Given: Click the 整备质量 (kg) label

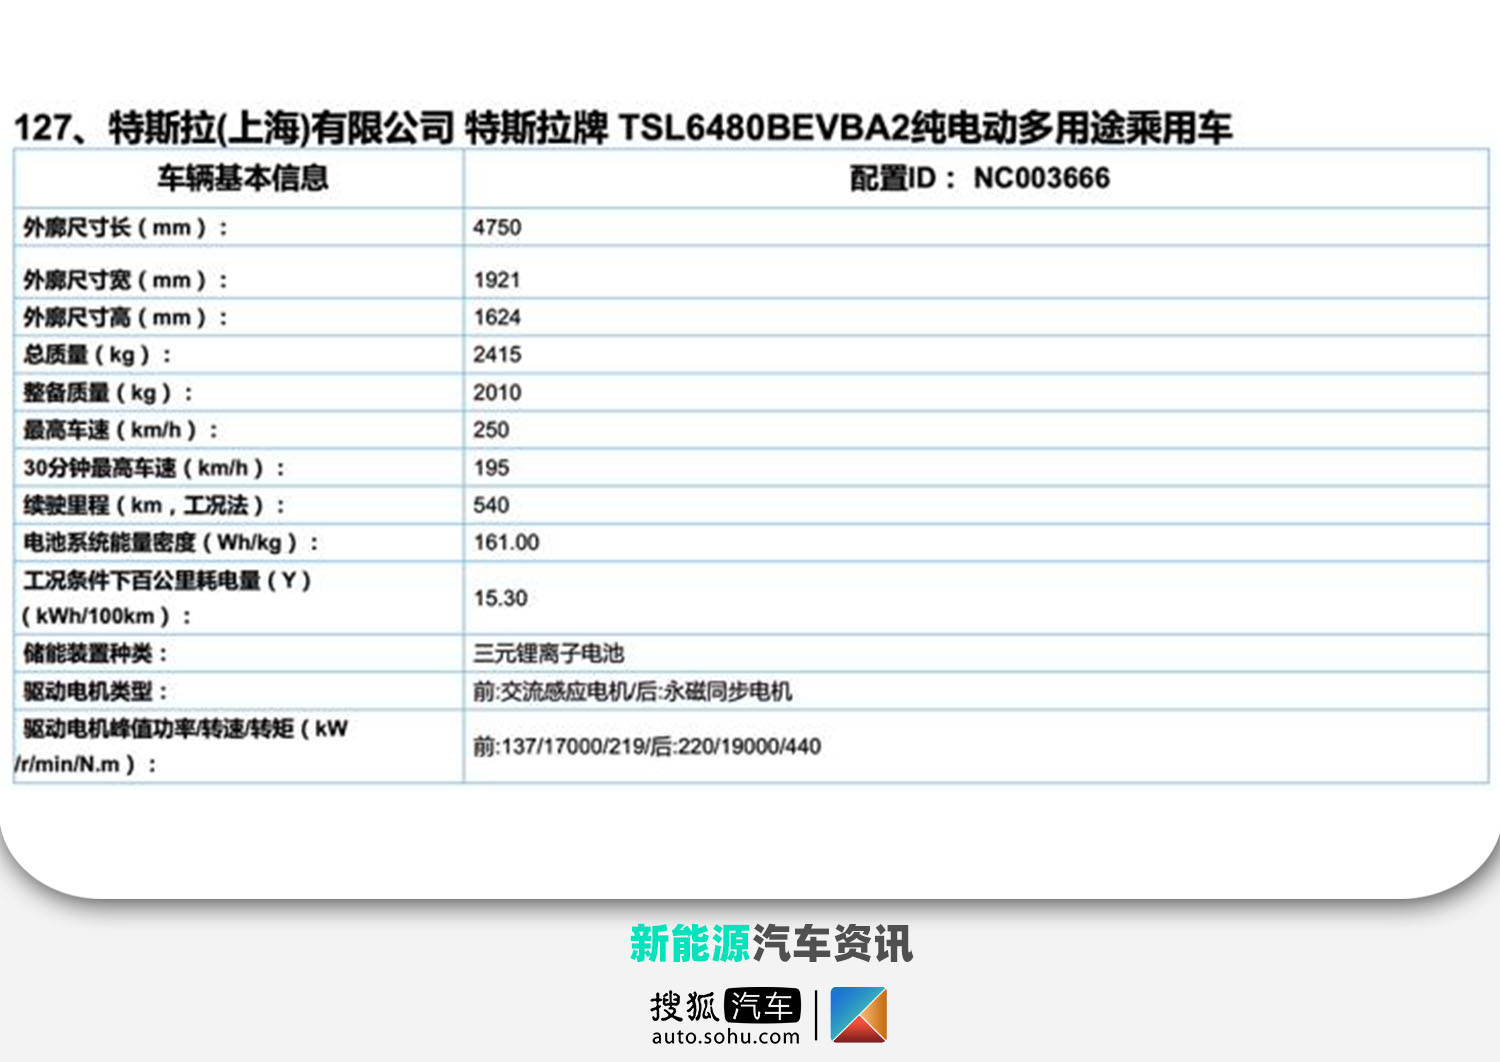Looking at the screenshot, I should click(x=108, y=393).
